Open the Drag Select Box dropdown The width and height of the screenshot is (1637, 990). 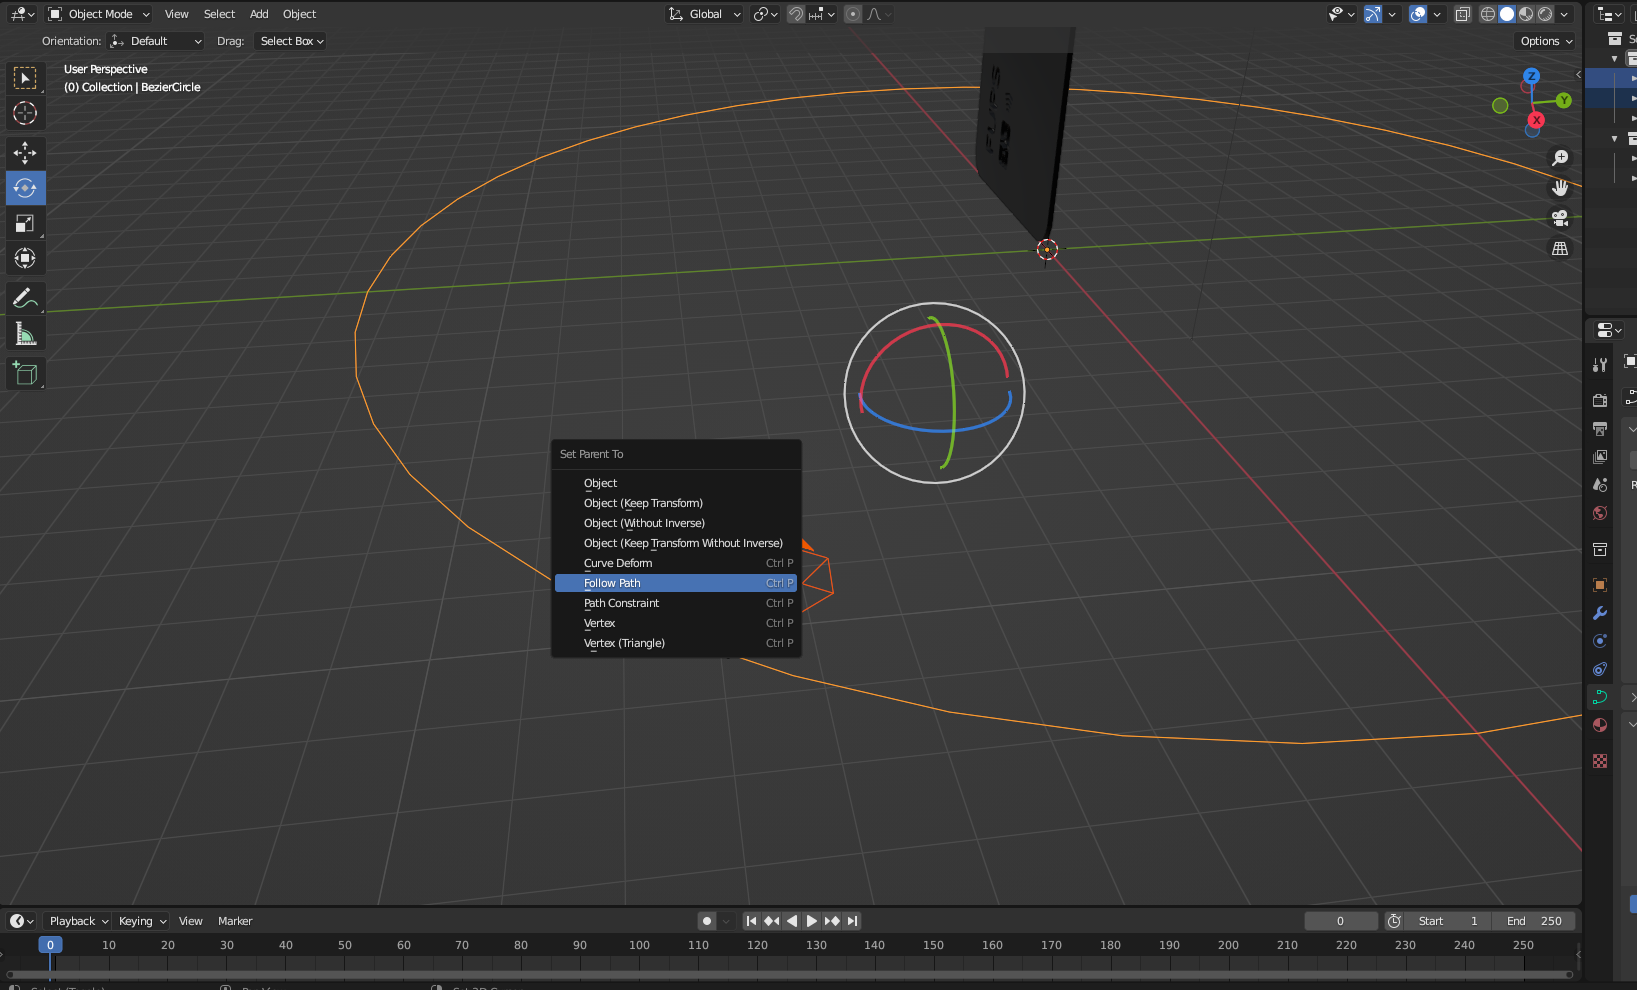[290, 41]
